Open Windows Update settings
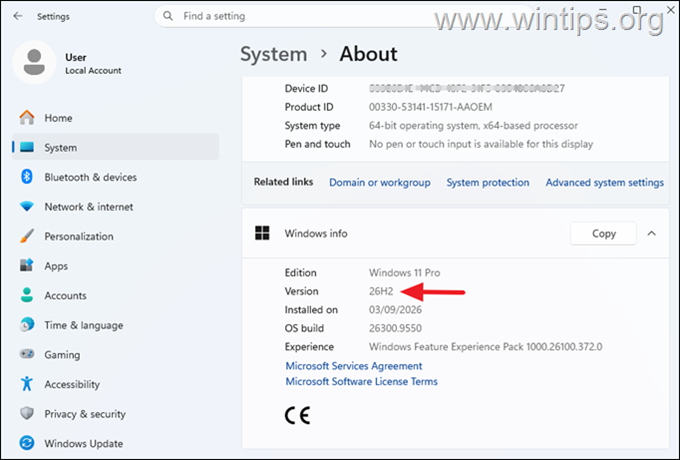The width and height of the screenshot is (680, 460). click(x=116, y=443)
